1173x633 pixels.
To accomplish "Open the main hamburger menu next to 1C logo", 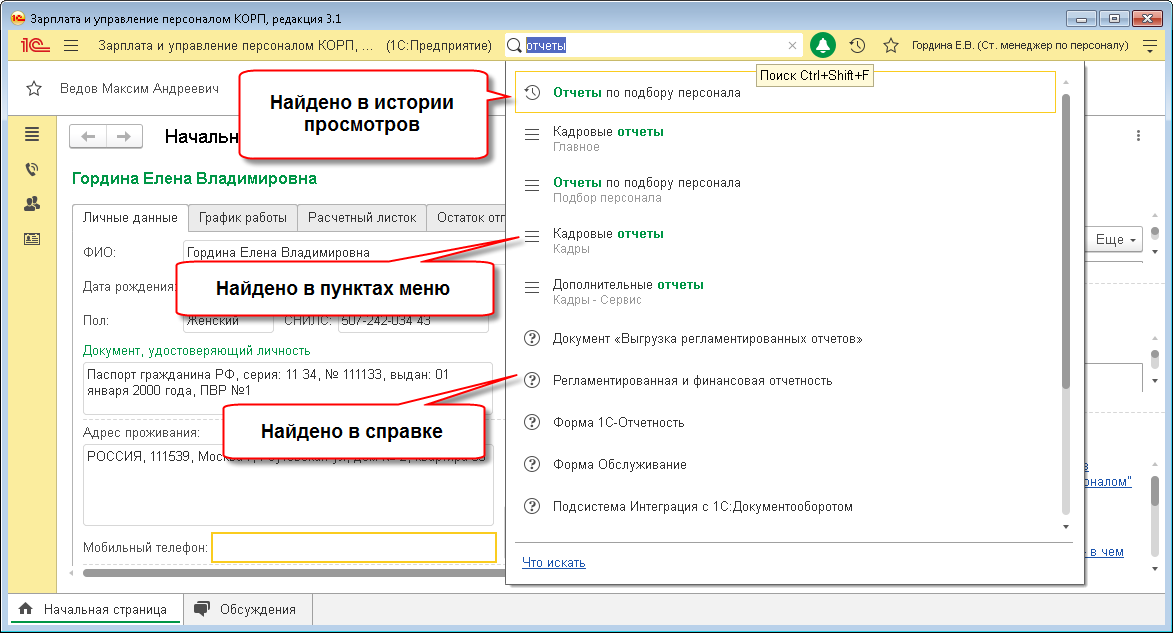I will tap(71, 46).
